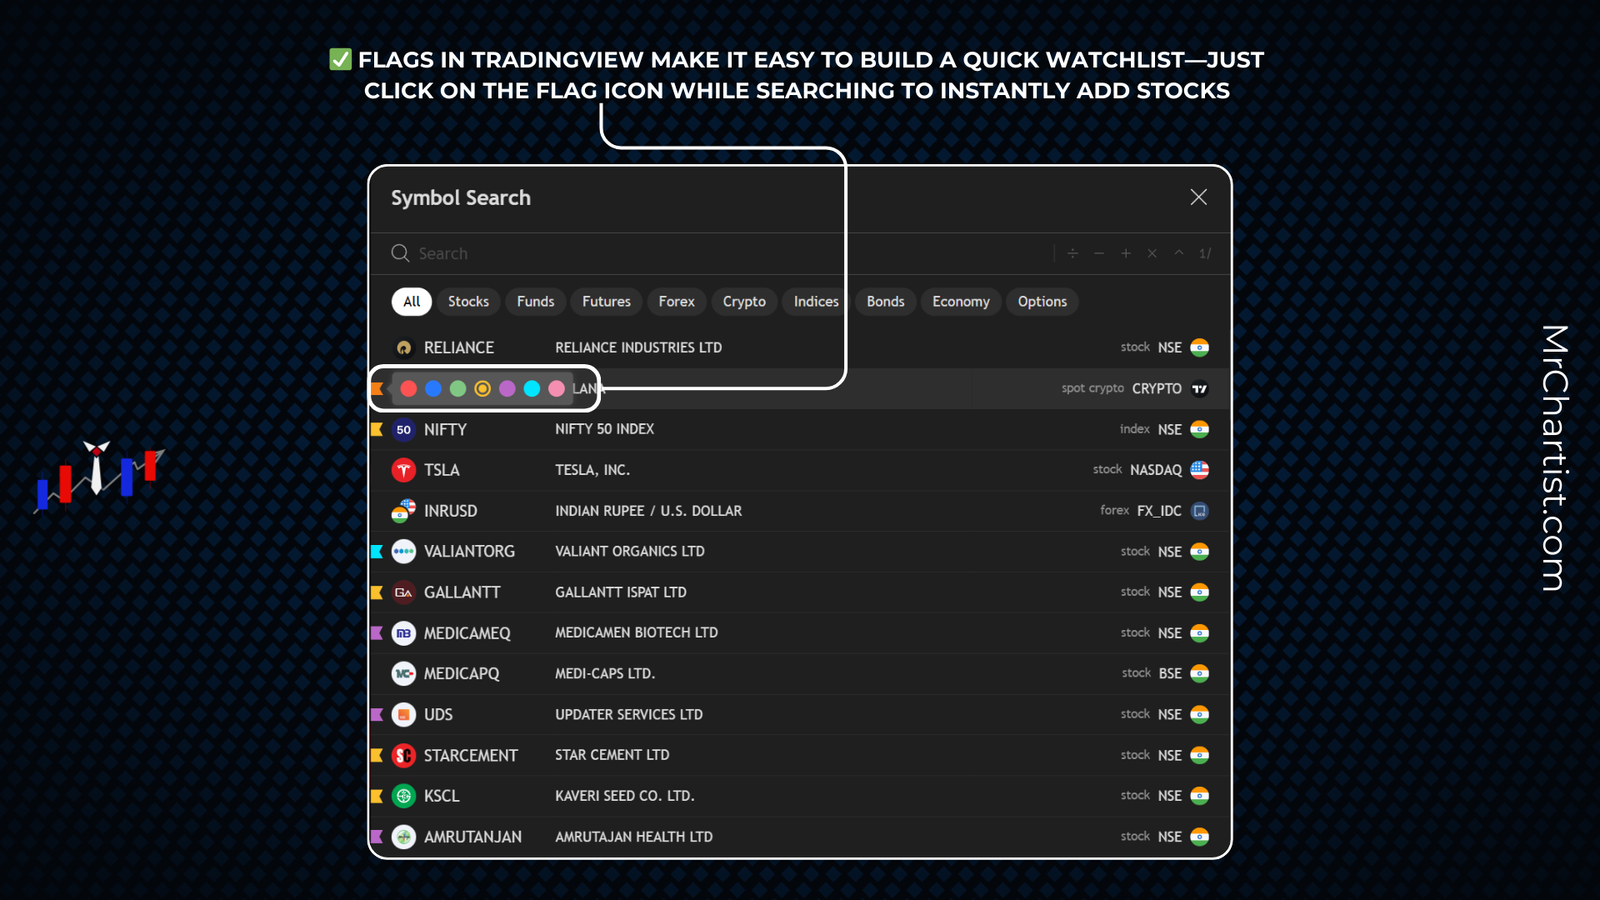This screenshot has height=900, width=1600.
Task: Toggle the orange flag on the STARCEMENT row
Action: pyautogui.click(x=377, y=756)
